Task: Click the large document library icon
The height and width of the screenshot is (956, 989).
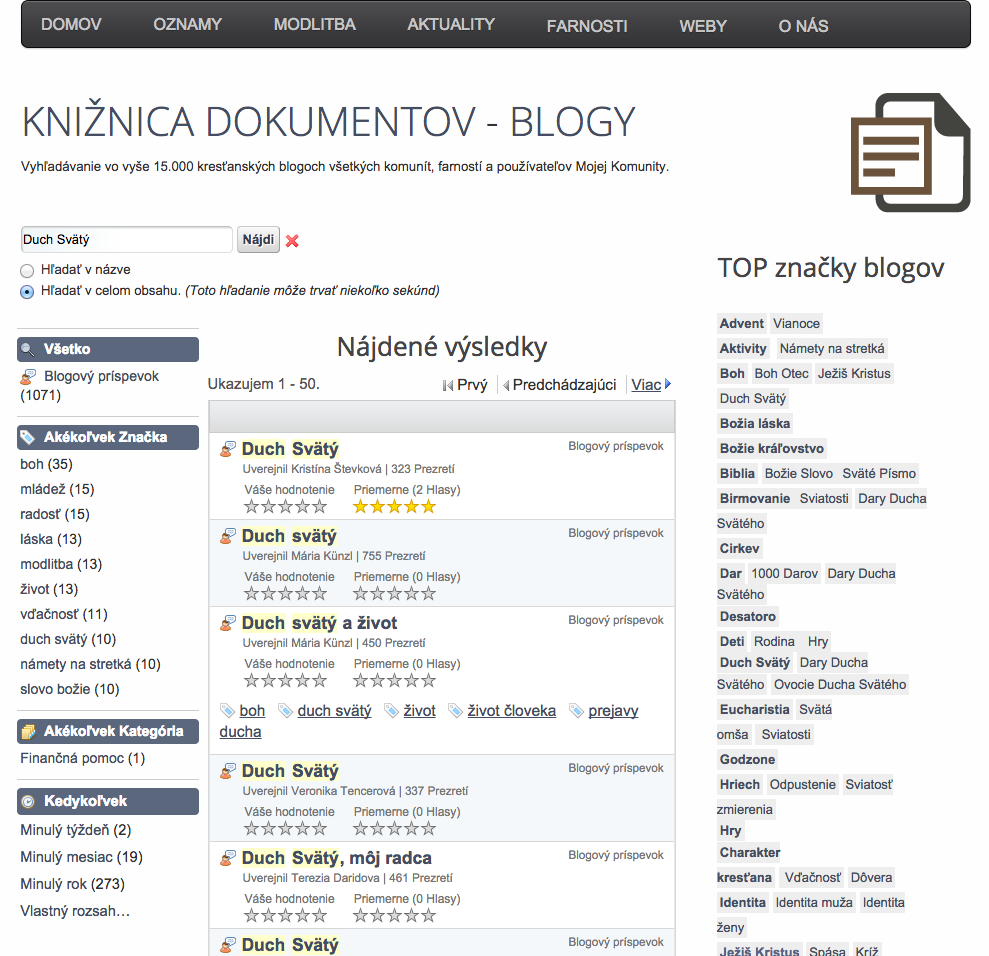Action: 910,152
